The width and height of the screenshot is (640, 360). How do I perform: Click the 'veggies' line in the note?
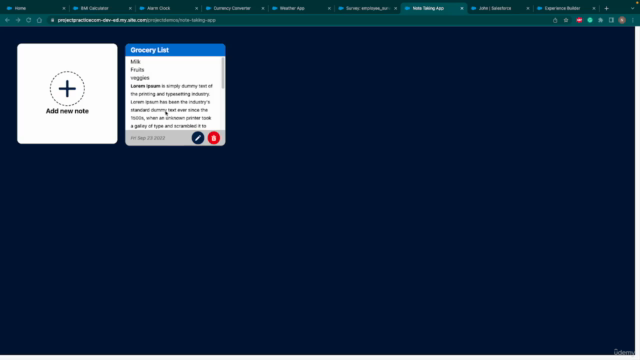coord(140,78)
